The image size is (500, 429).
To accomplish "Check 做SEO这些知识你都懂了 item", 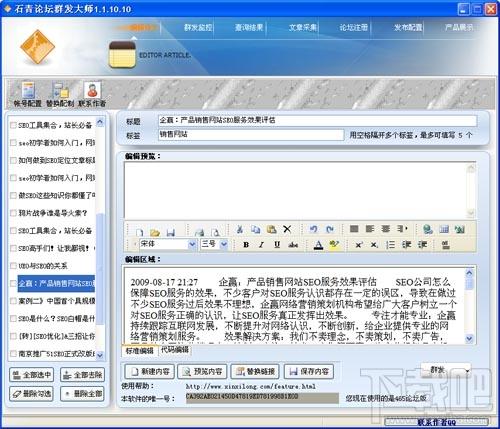I will tap(13, 195).
